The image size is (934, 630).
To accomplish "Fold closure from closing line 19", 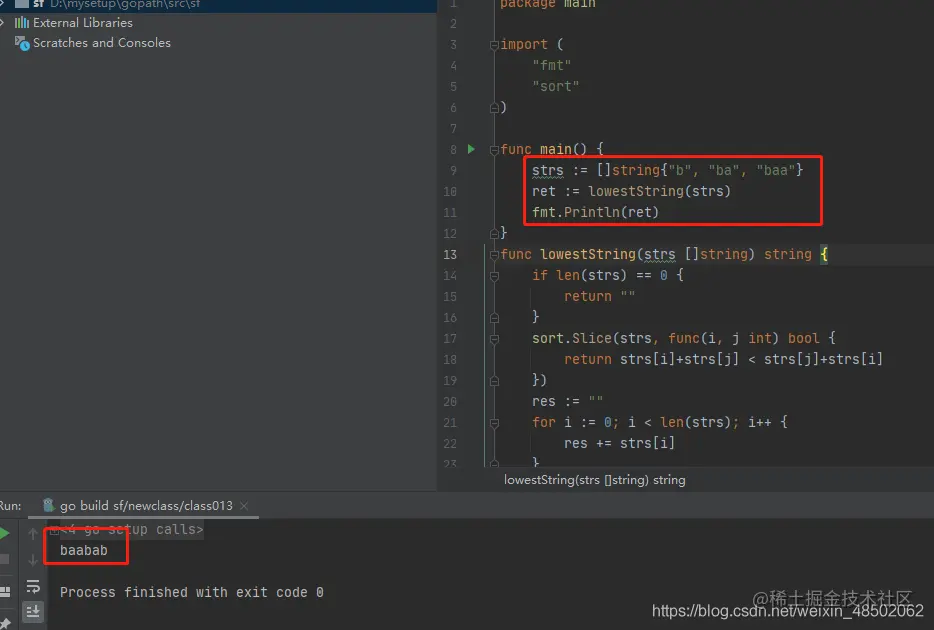I will pyautogui.click(x=494, y=381).
